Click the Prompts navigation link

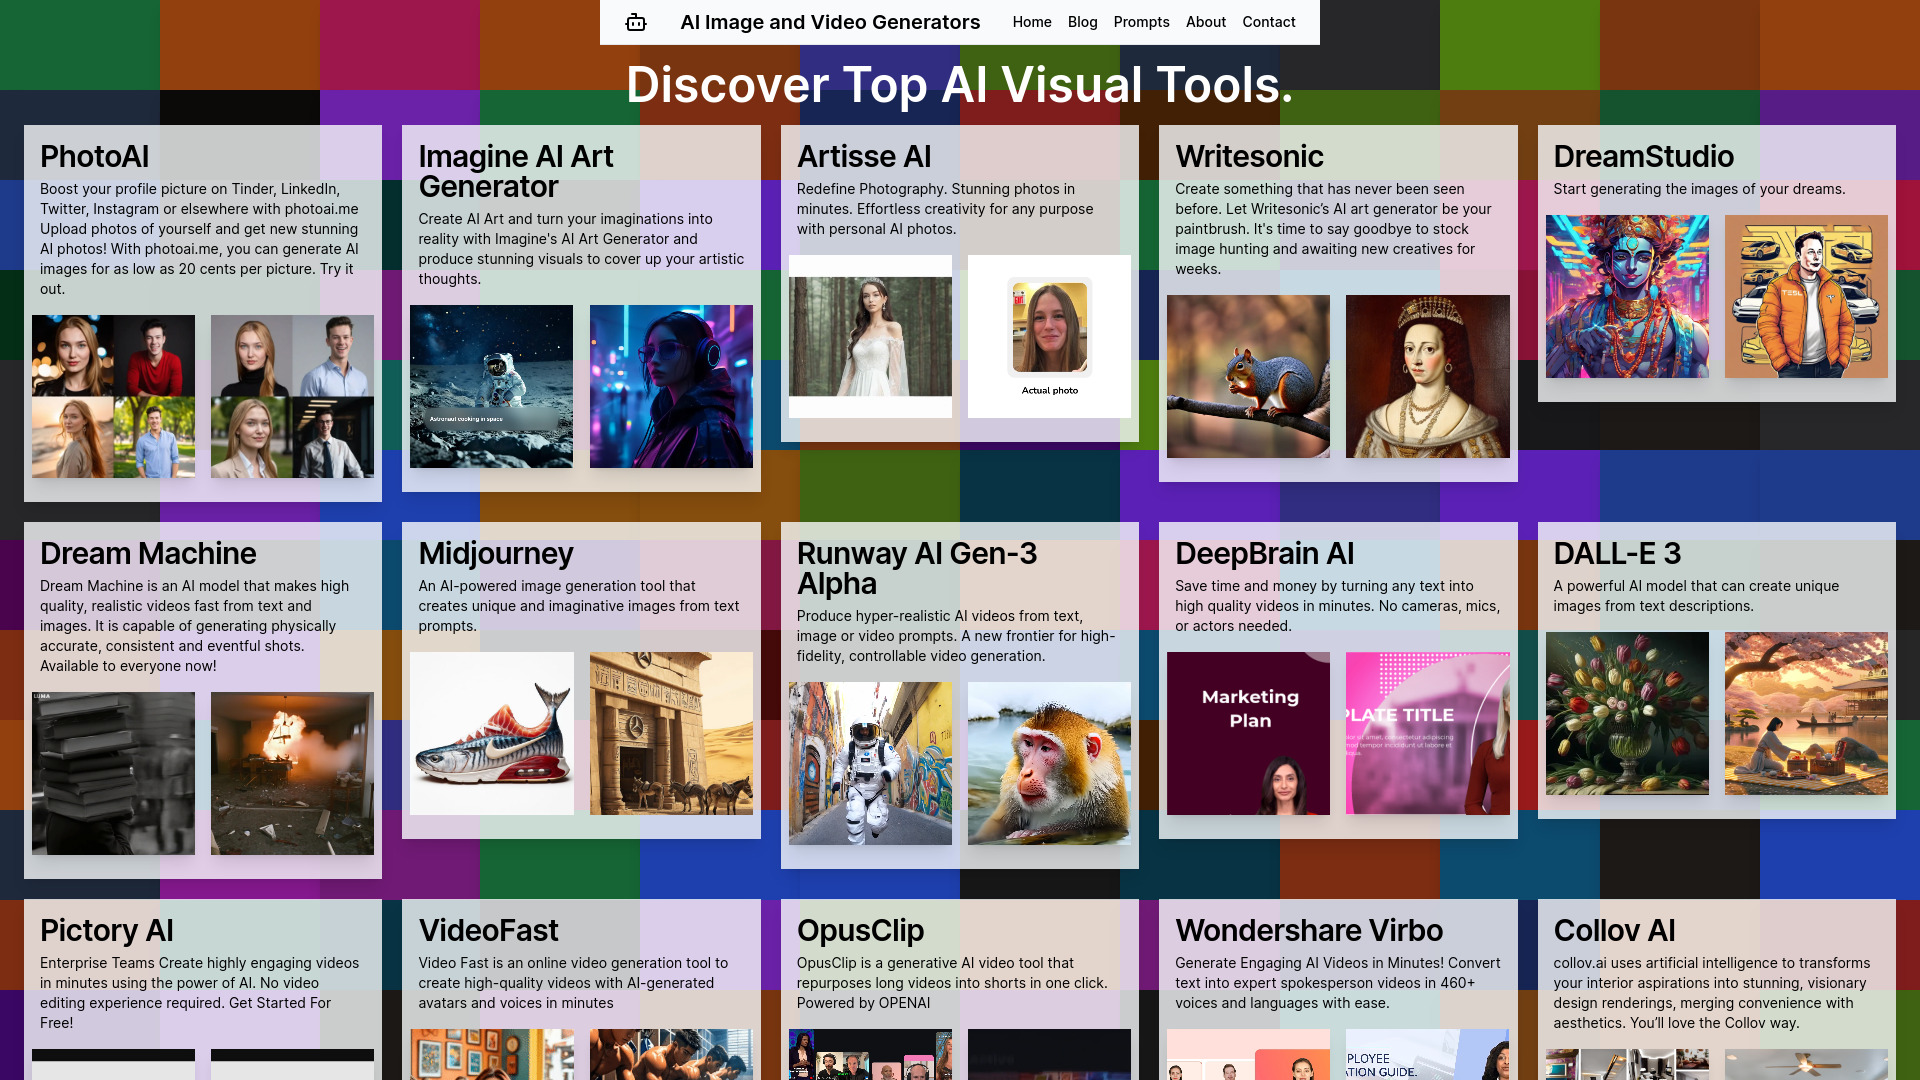point(1141,22)
